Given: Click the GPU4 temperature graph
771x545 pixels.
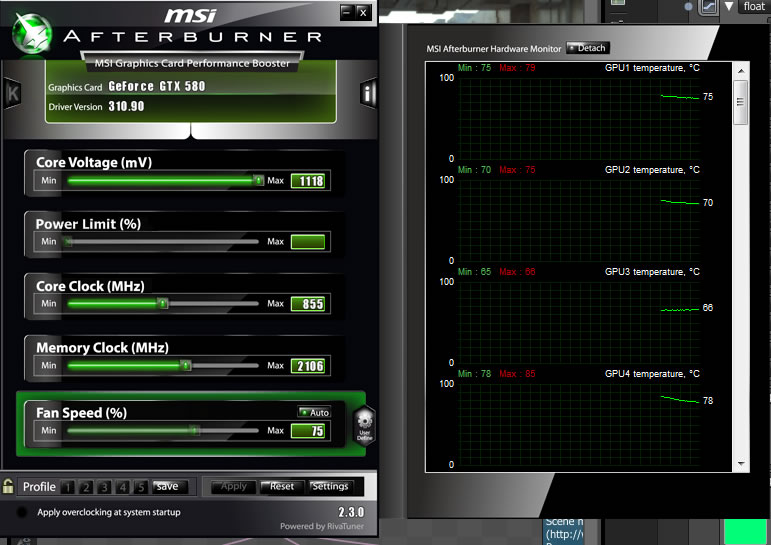Looking at the screenshot, I should (x=579, y=424).
